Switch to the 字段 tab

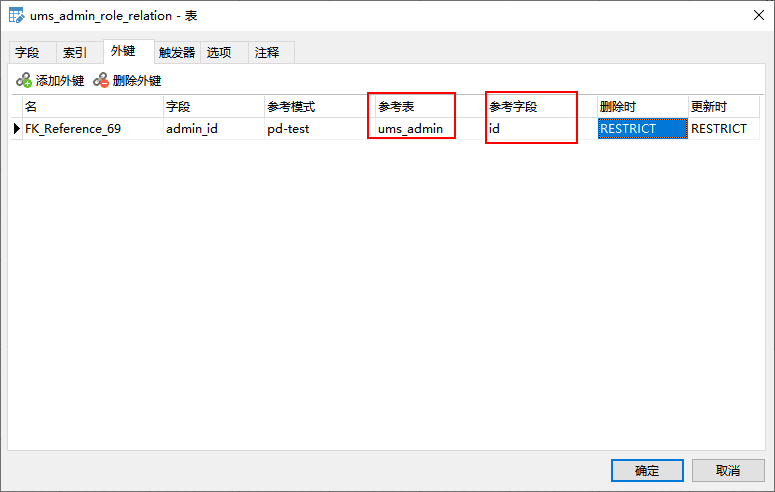(x=33, y=52)
